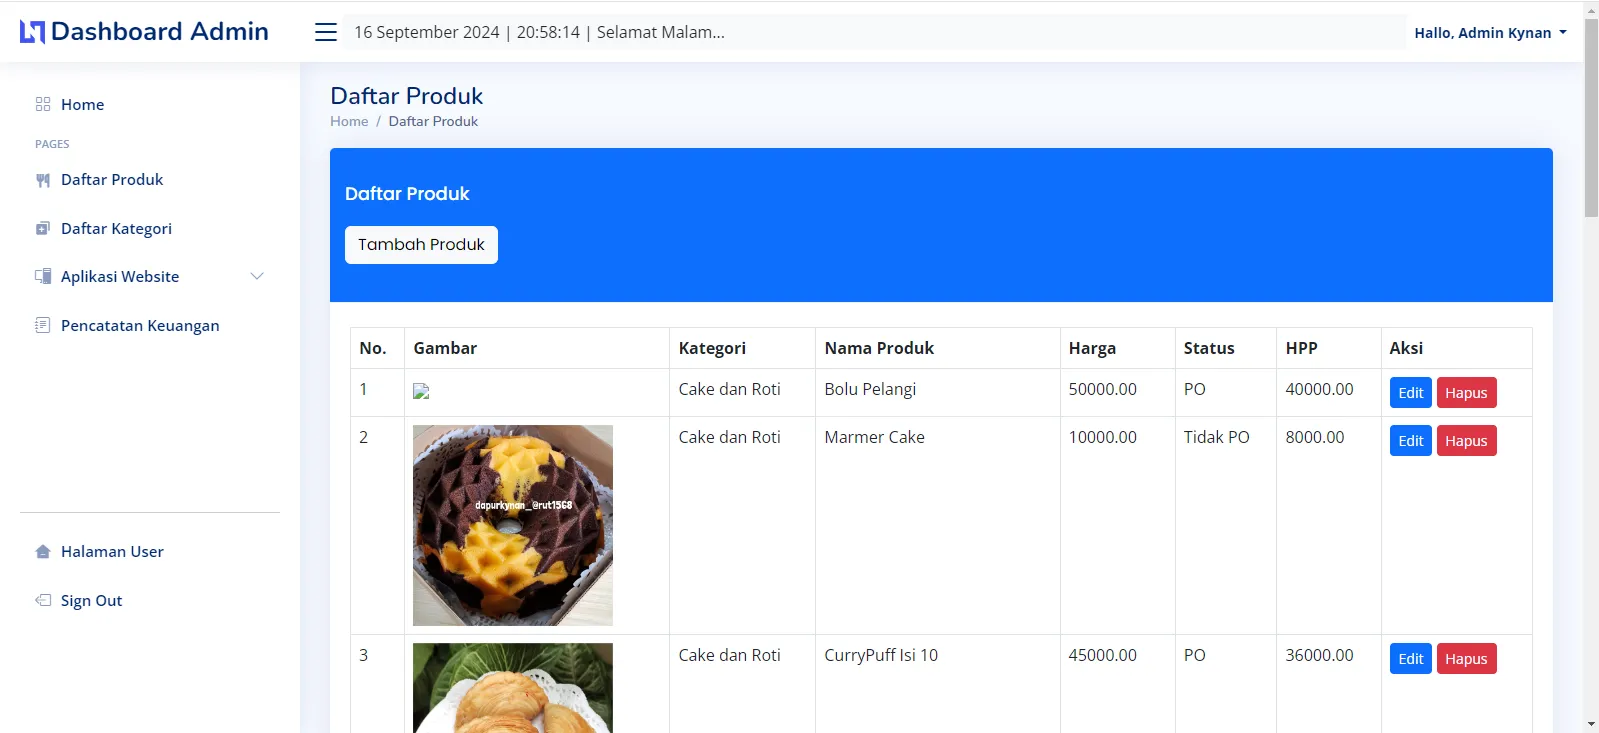Expand the Aplikasi Website chevron

[257, 277]
